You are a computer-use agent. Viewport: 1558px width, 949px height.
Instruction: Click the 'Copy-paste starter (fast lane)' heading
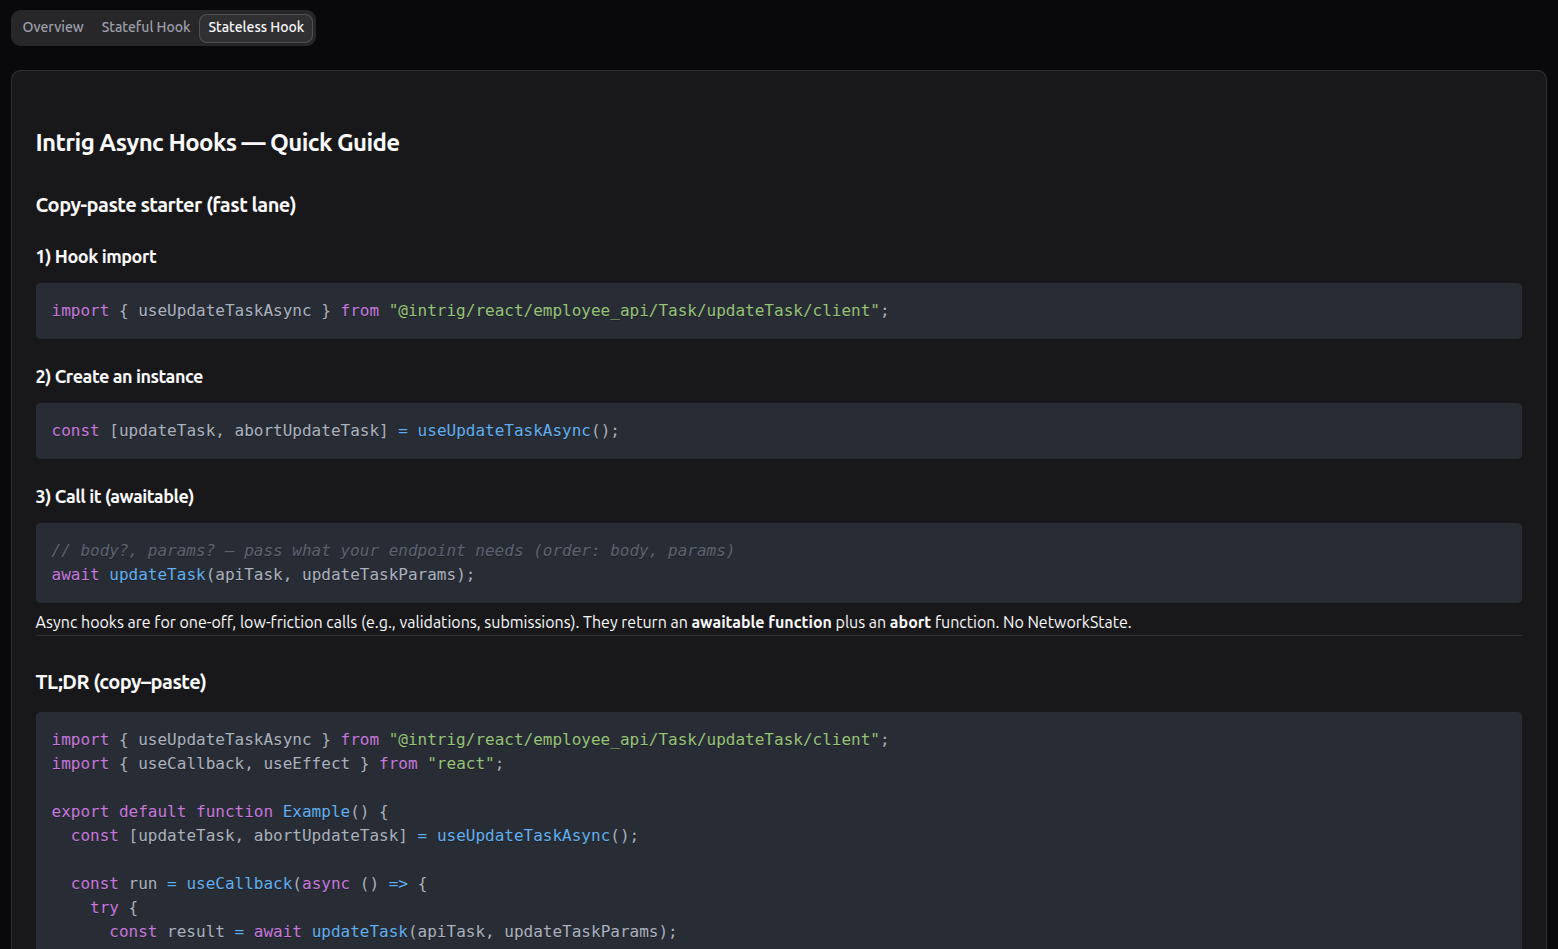(166, 205)
